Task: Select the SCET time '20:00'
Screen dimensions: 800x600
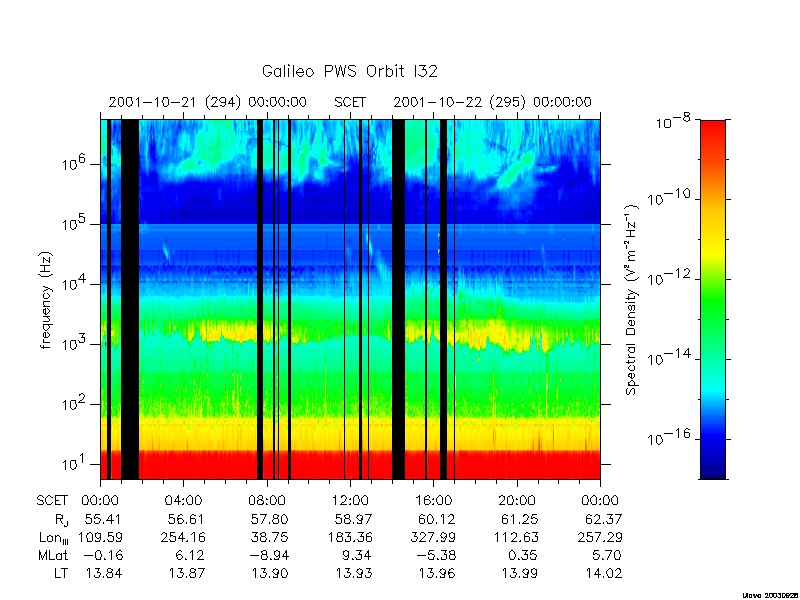Action: point(517,501)
